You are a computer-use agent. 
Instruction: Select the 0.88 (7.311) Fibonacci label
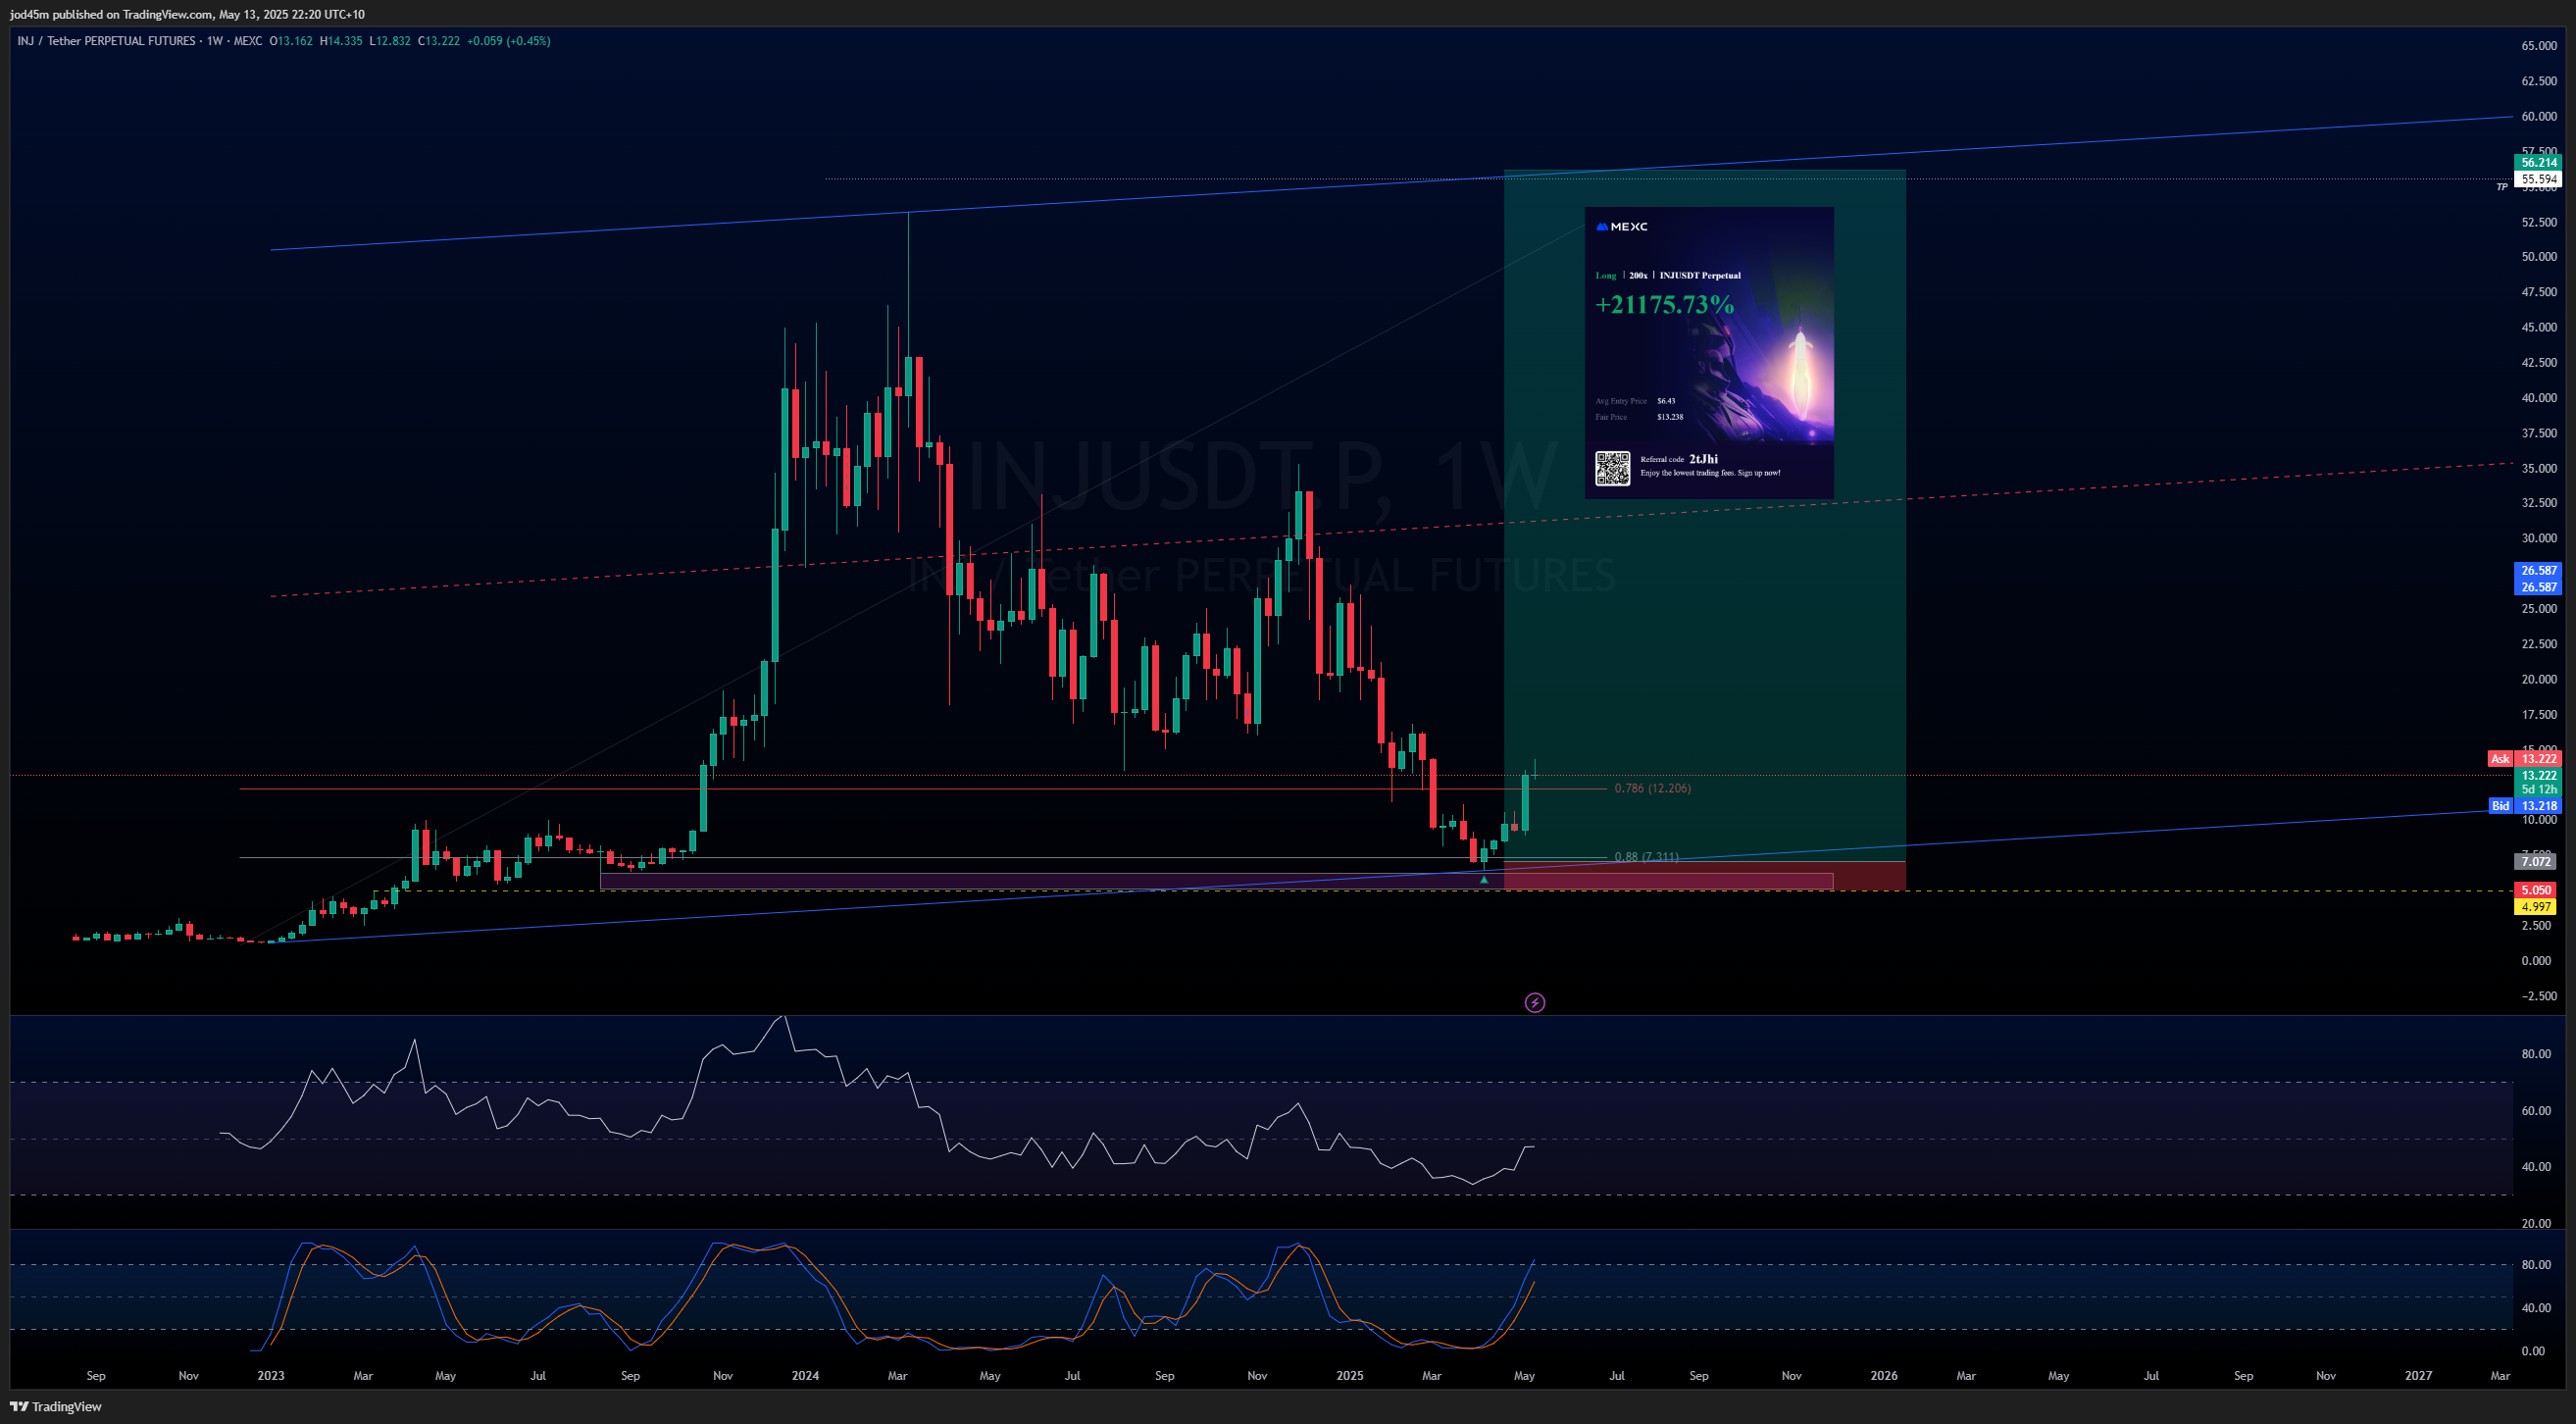coord(1646,857)
